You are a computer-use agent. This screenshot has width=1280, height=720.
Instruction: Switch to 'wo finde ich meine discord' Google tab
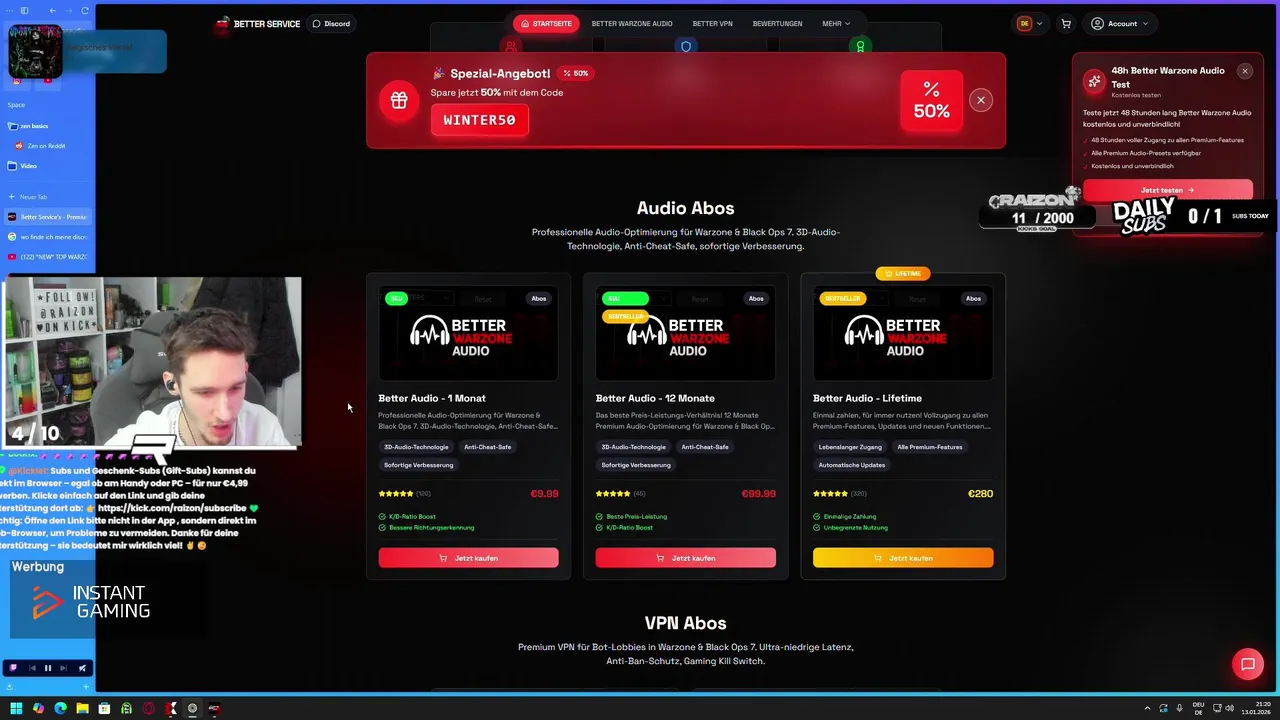click(x=48, y=237)
